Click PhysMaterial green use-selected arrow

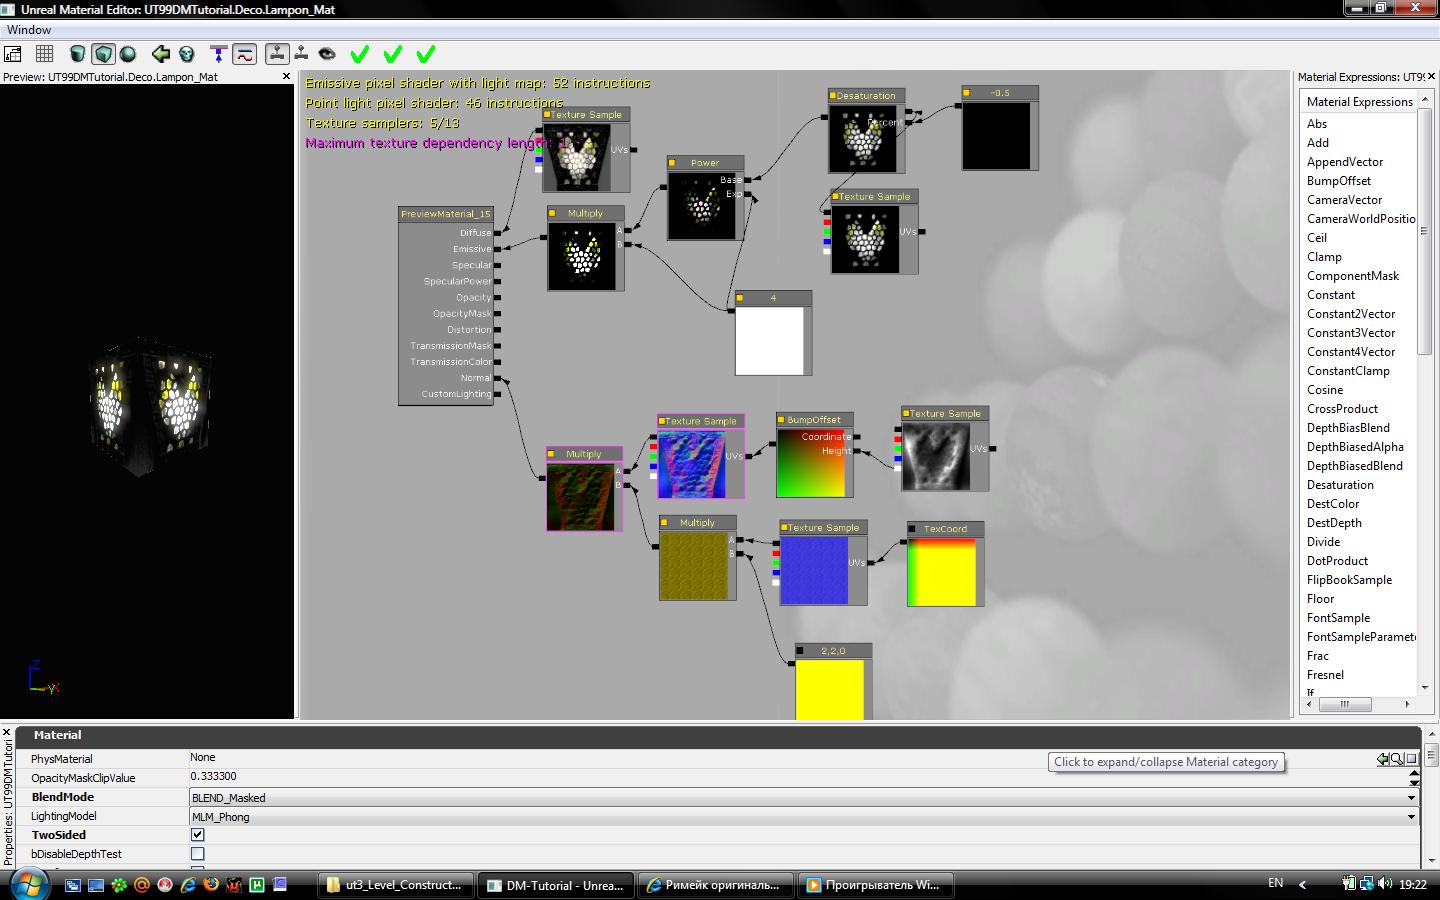[x=1383, y=759]
